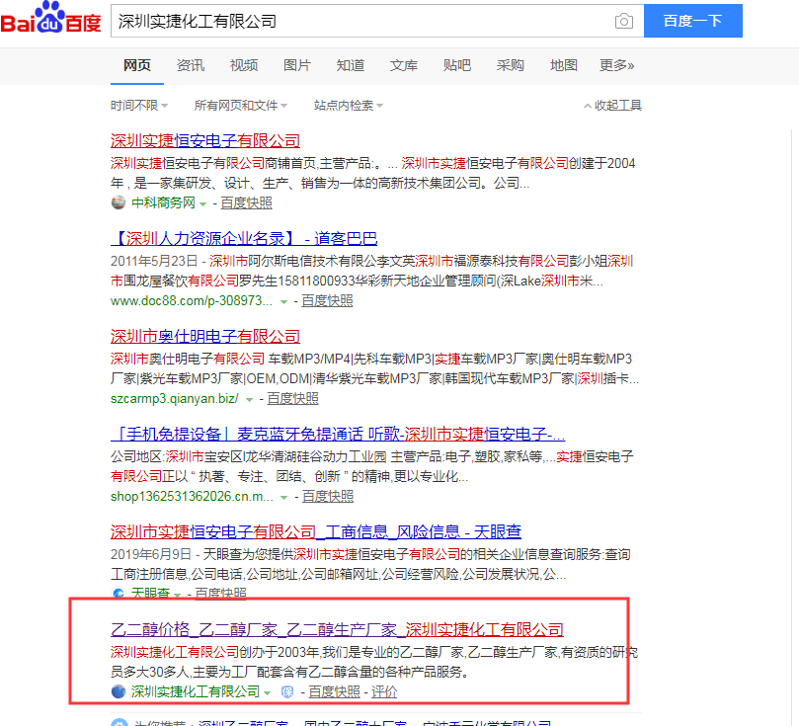Open image search via camera icon
The image size is (799, 726).
click(x=624, y=21)
